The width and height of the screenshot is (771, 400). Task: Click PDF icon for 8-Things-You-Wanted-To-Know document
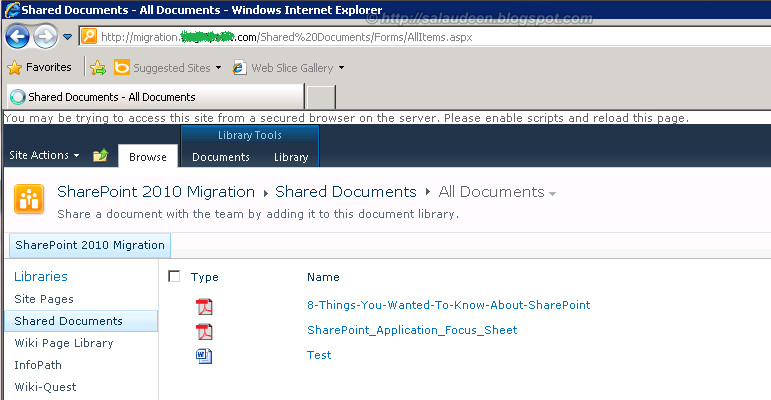click(x=205, y=306)
